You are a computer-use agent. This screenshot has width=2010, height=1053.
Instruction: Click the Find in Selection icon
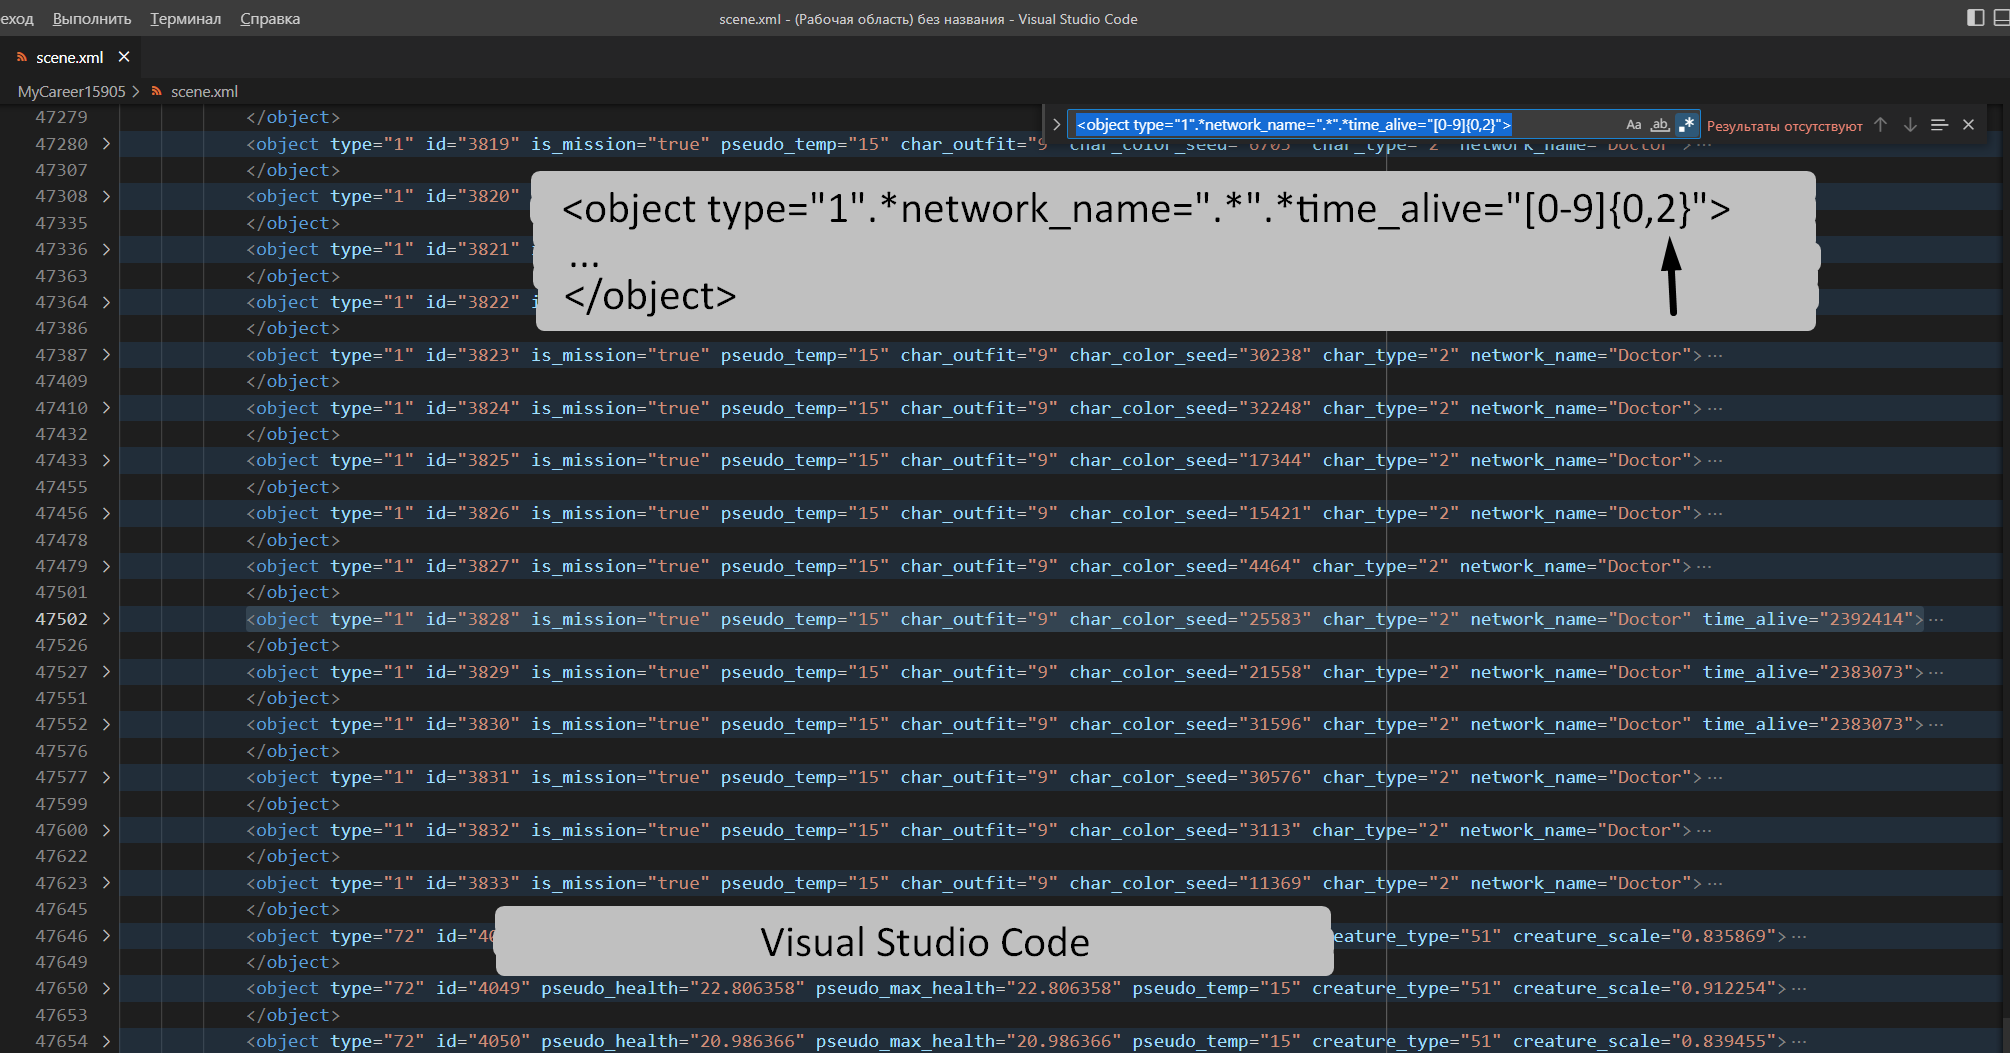1939,125
